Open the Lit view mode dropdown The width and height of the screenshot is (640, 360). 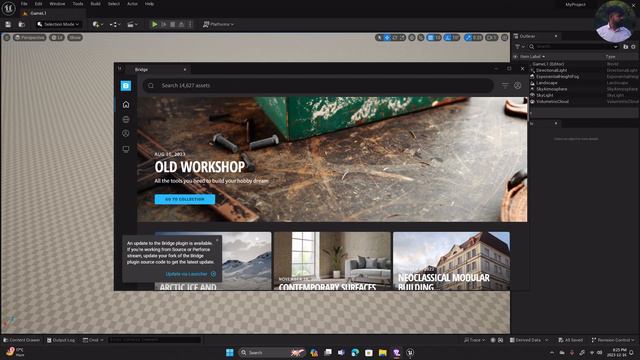click(x=57, y=38)
